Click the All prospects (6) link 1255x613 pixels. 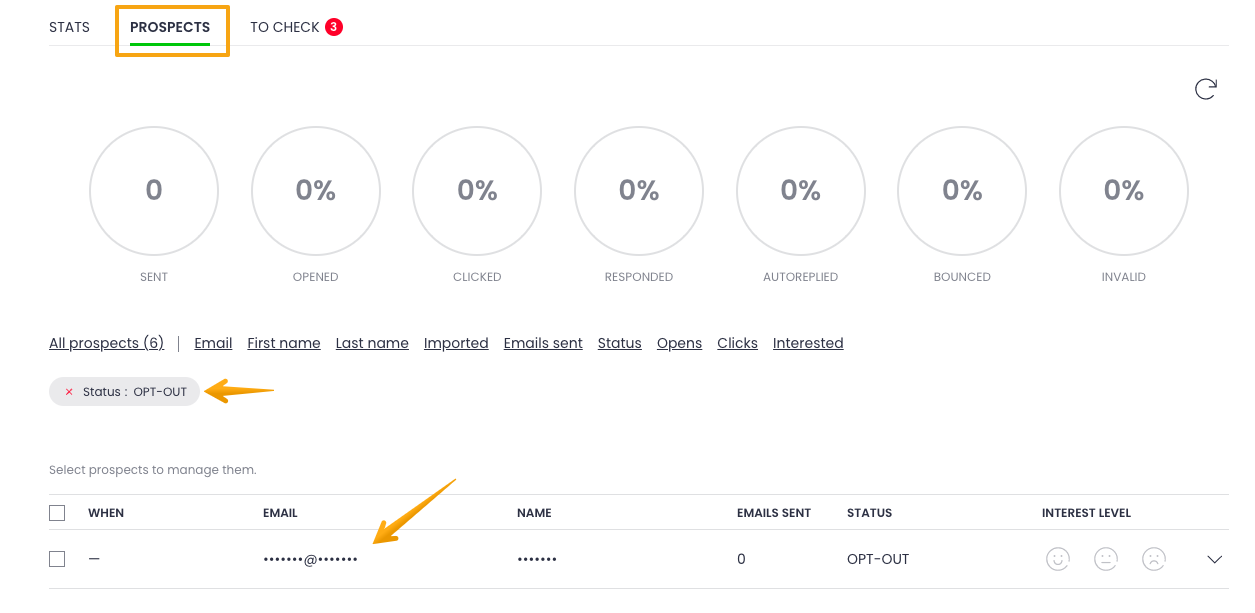tap(106, 343)
